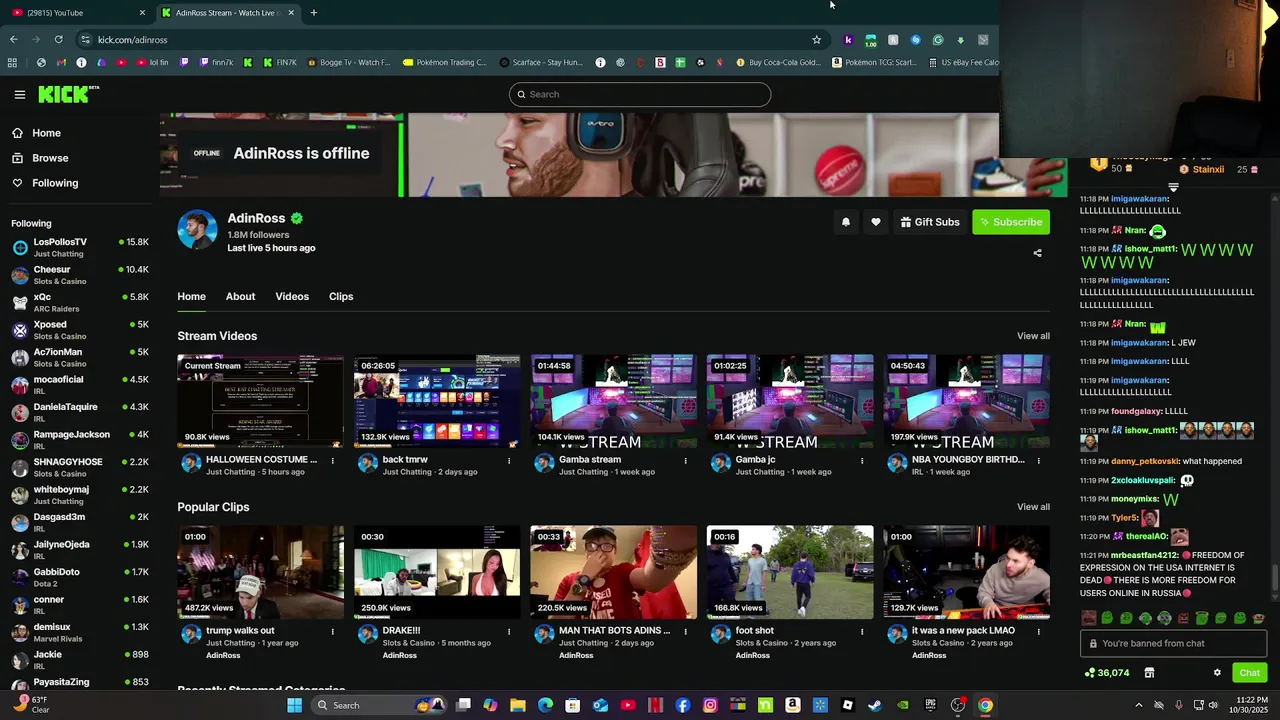The image size is (1280, 720).
Task: Open the NBA YOUNGBOY BIRTHD... video thumbnail
Action: tap(967, 401)
